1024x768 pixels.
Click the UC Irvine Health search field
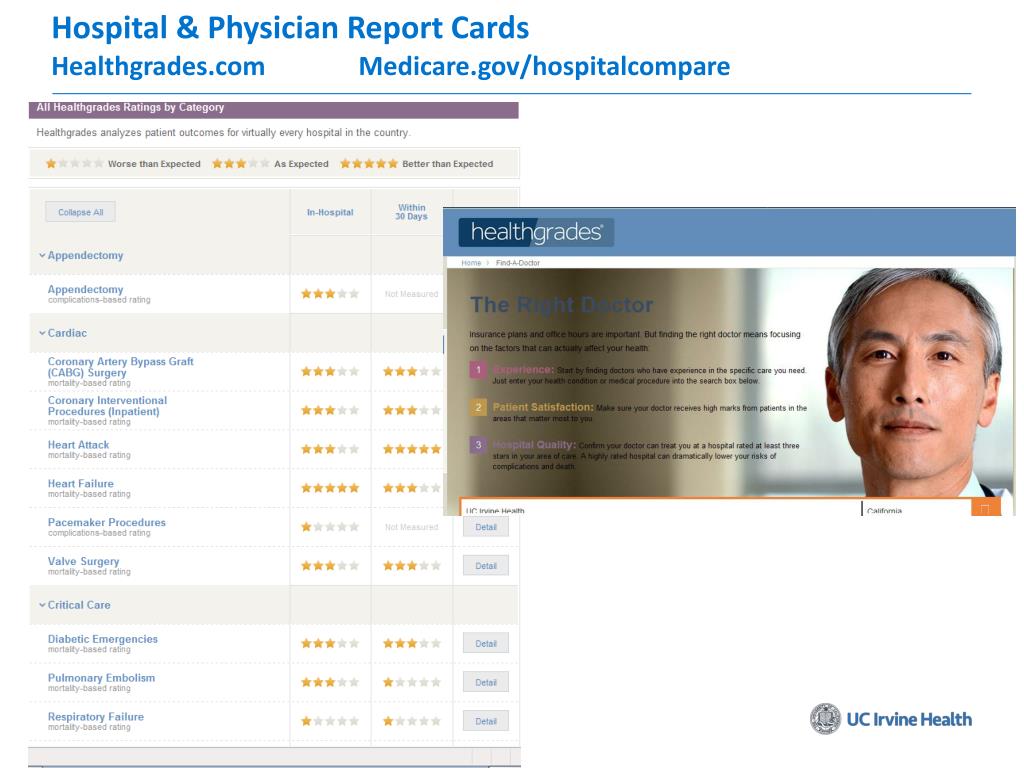[661, 508]
